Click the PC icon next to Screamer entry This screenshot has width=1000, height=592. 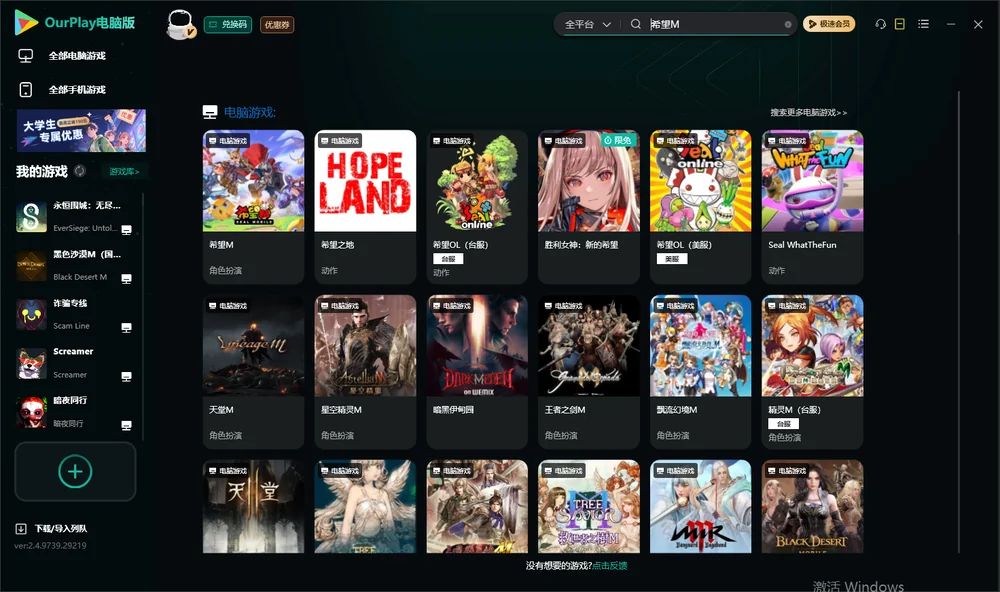point(126,376)
